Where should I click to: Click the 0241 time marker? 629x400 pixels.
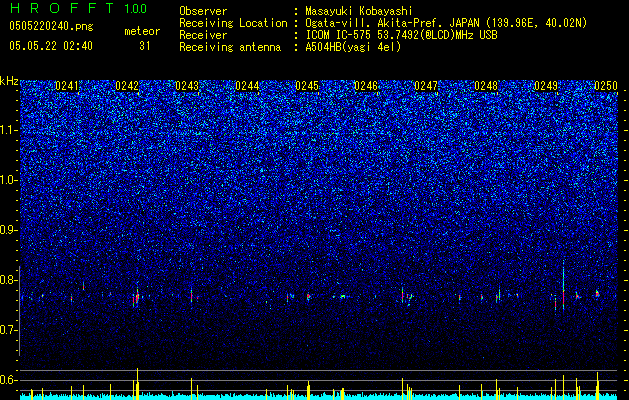[67, 86]
